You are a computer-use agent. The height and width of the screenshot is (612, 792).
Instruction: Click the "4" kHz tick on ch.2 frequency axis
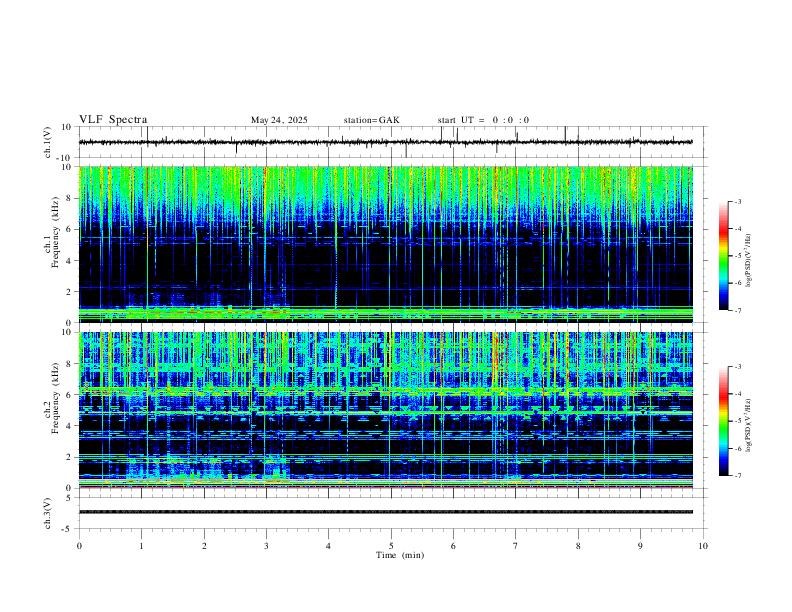click(70, 426)
